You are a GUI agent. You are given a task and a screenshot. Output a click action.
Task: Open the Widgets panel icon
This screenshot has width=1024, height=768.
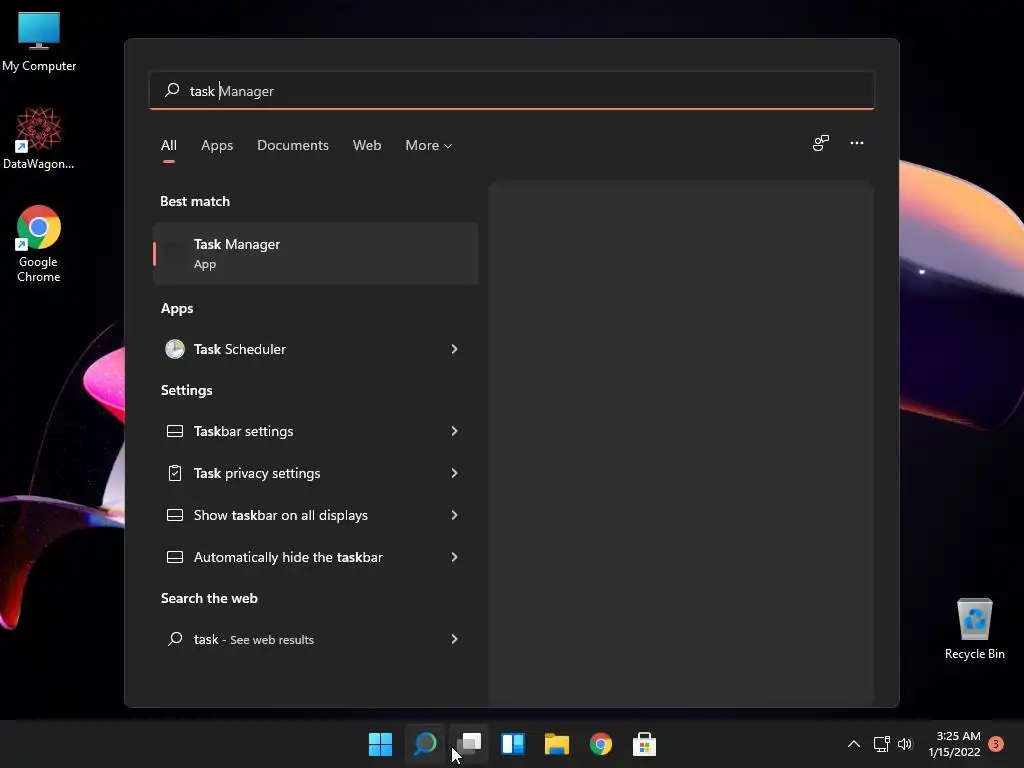(513, 744)
